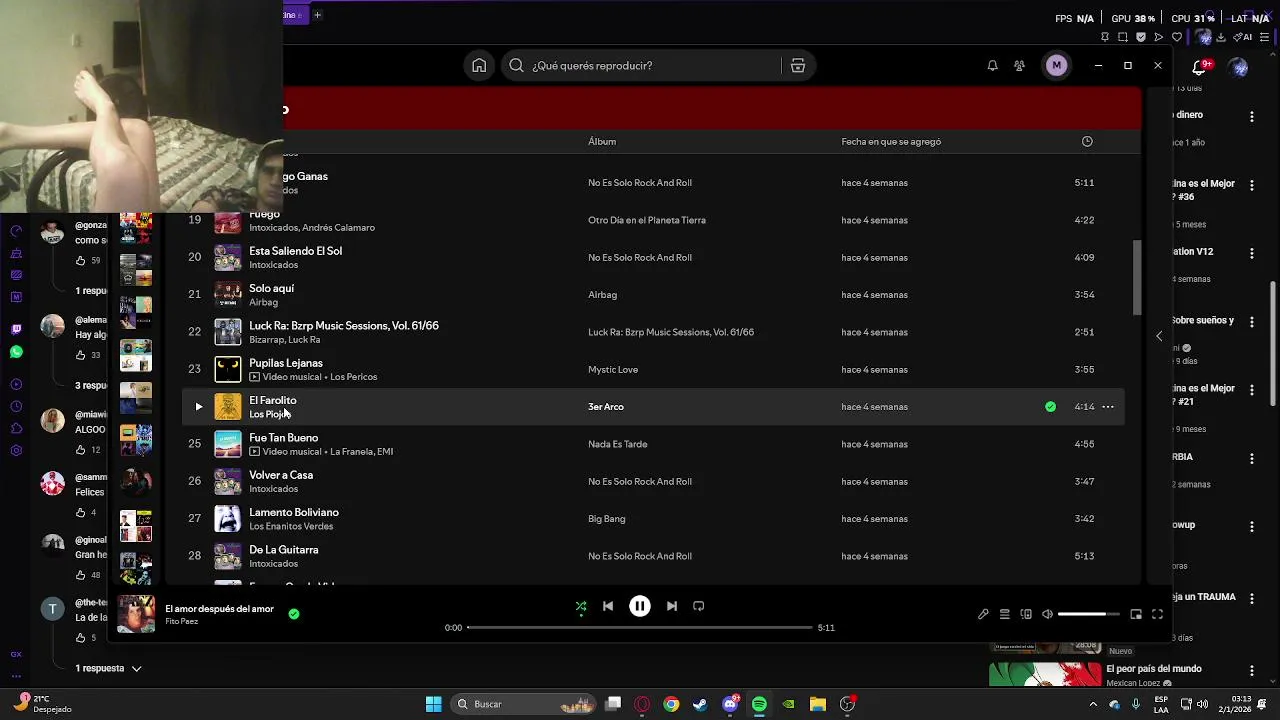Open Los Piojos artist link
1280x720 pixels.
coord(268,414)
